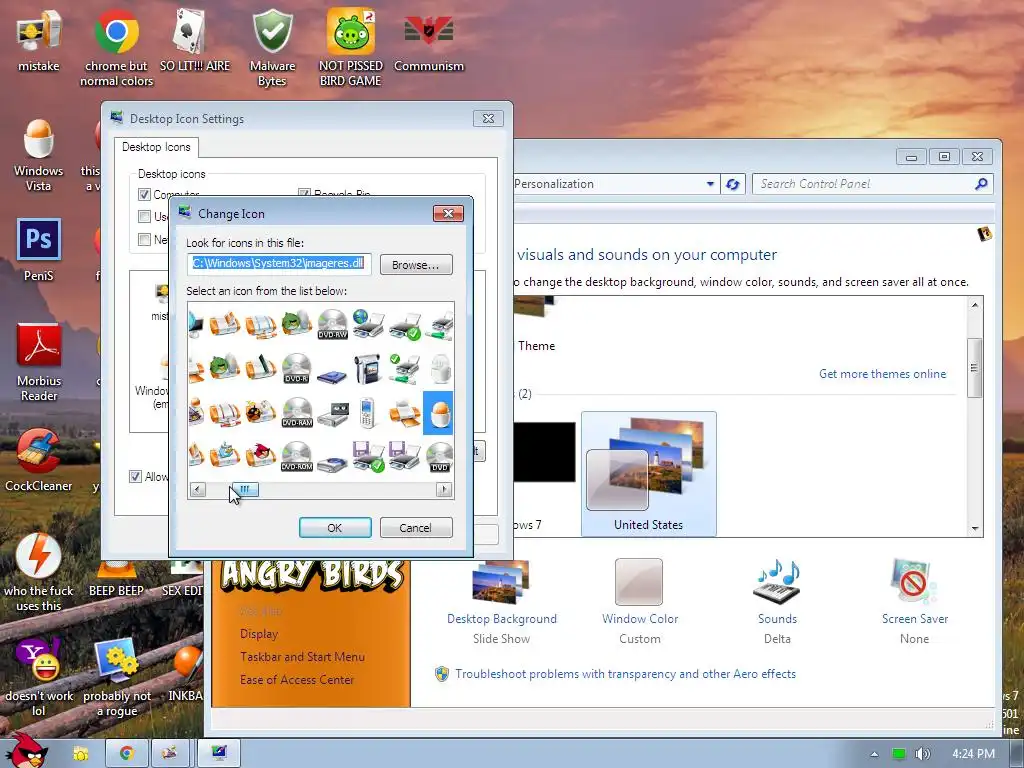
Task: Toggle the Allow themes checkbox
Action: 135,476
